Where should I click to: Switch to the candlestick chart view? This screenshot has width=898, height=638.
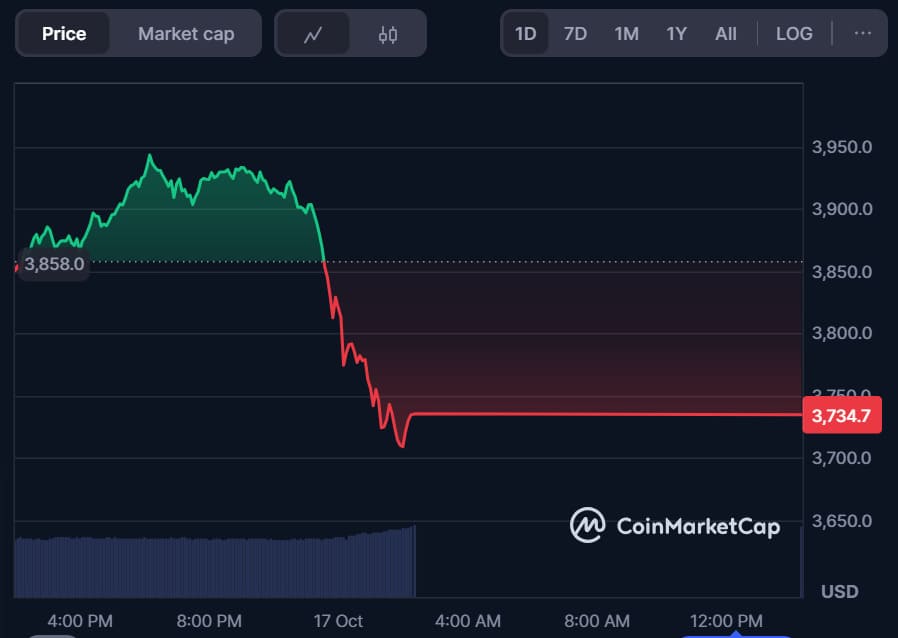pos(388,34)
